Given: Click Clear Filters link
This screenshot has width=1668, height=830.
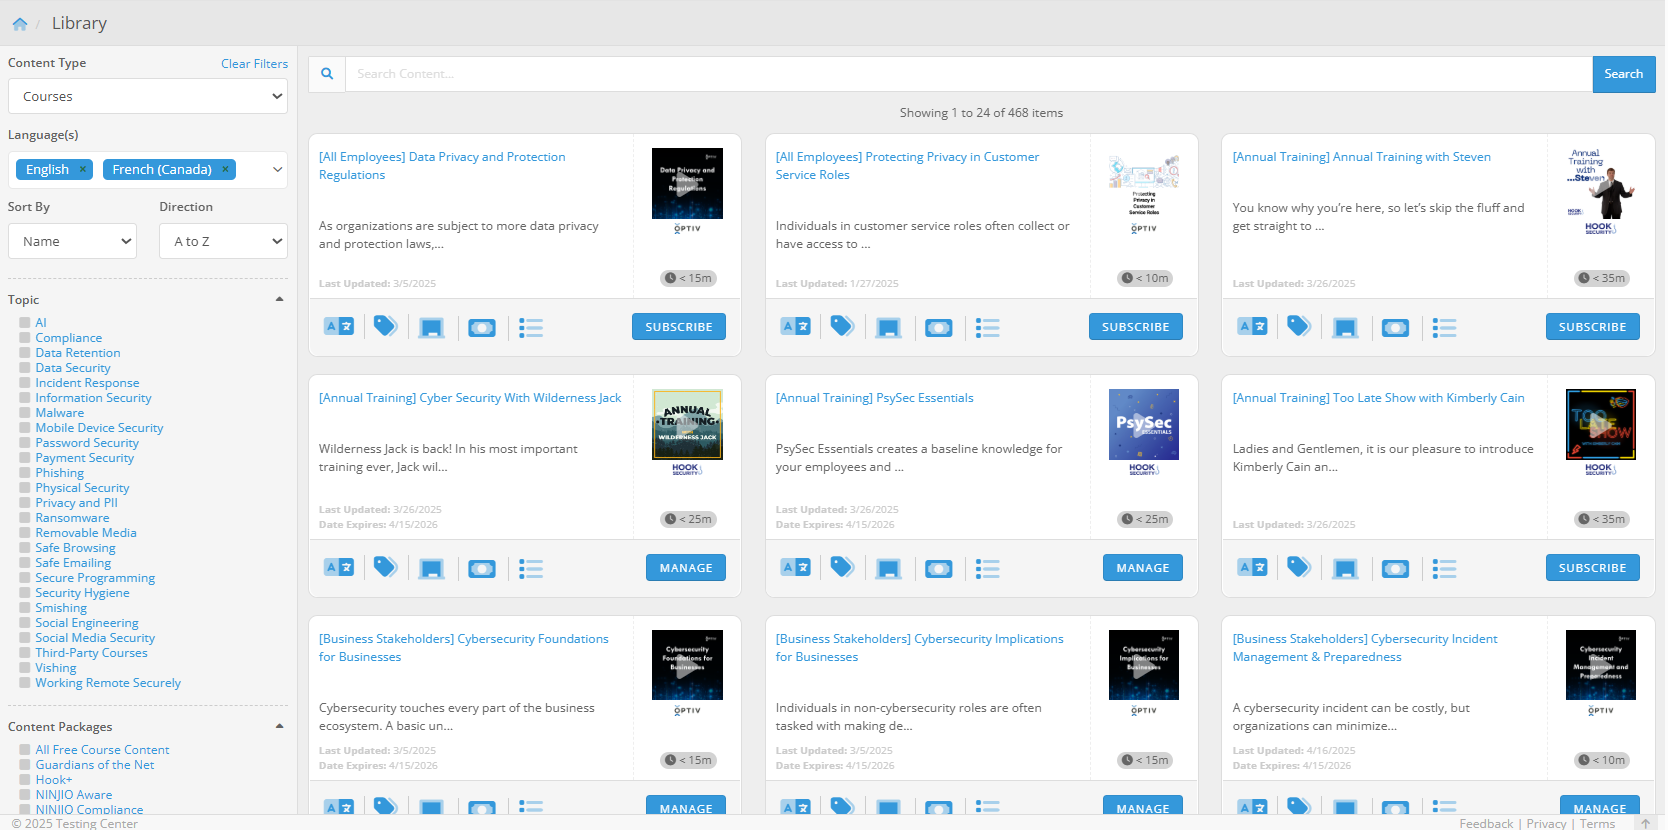Looking at the screenshot, I should [254, 64].
